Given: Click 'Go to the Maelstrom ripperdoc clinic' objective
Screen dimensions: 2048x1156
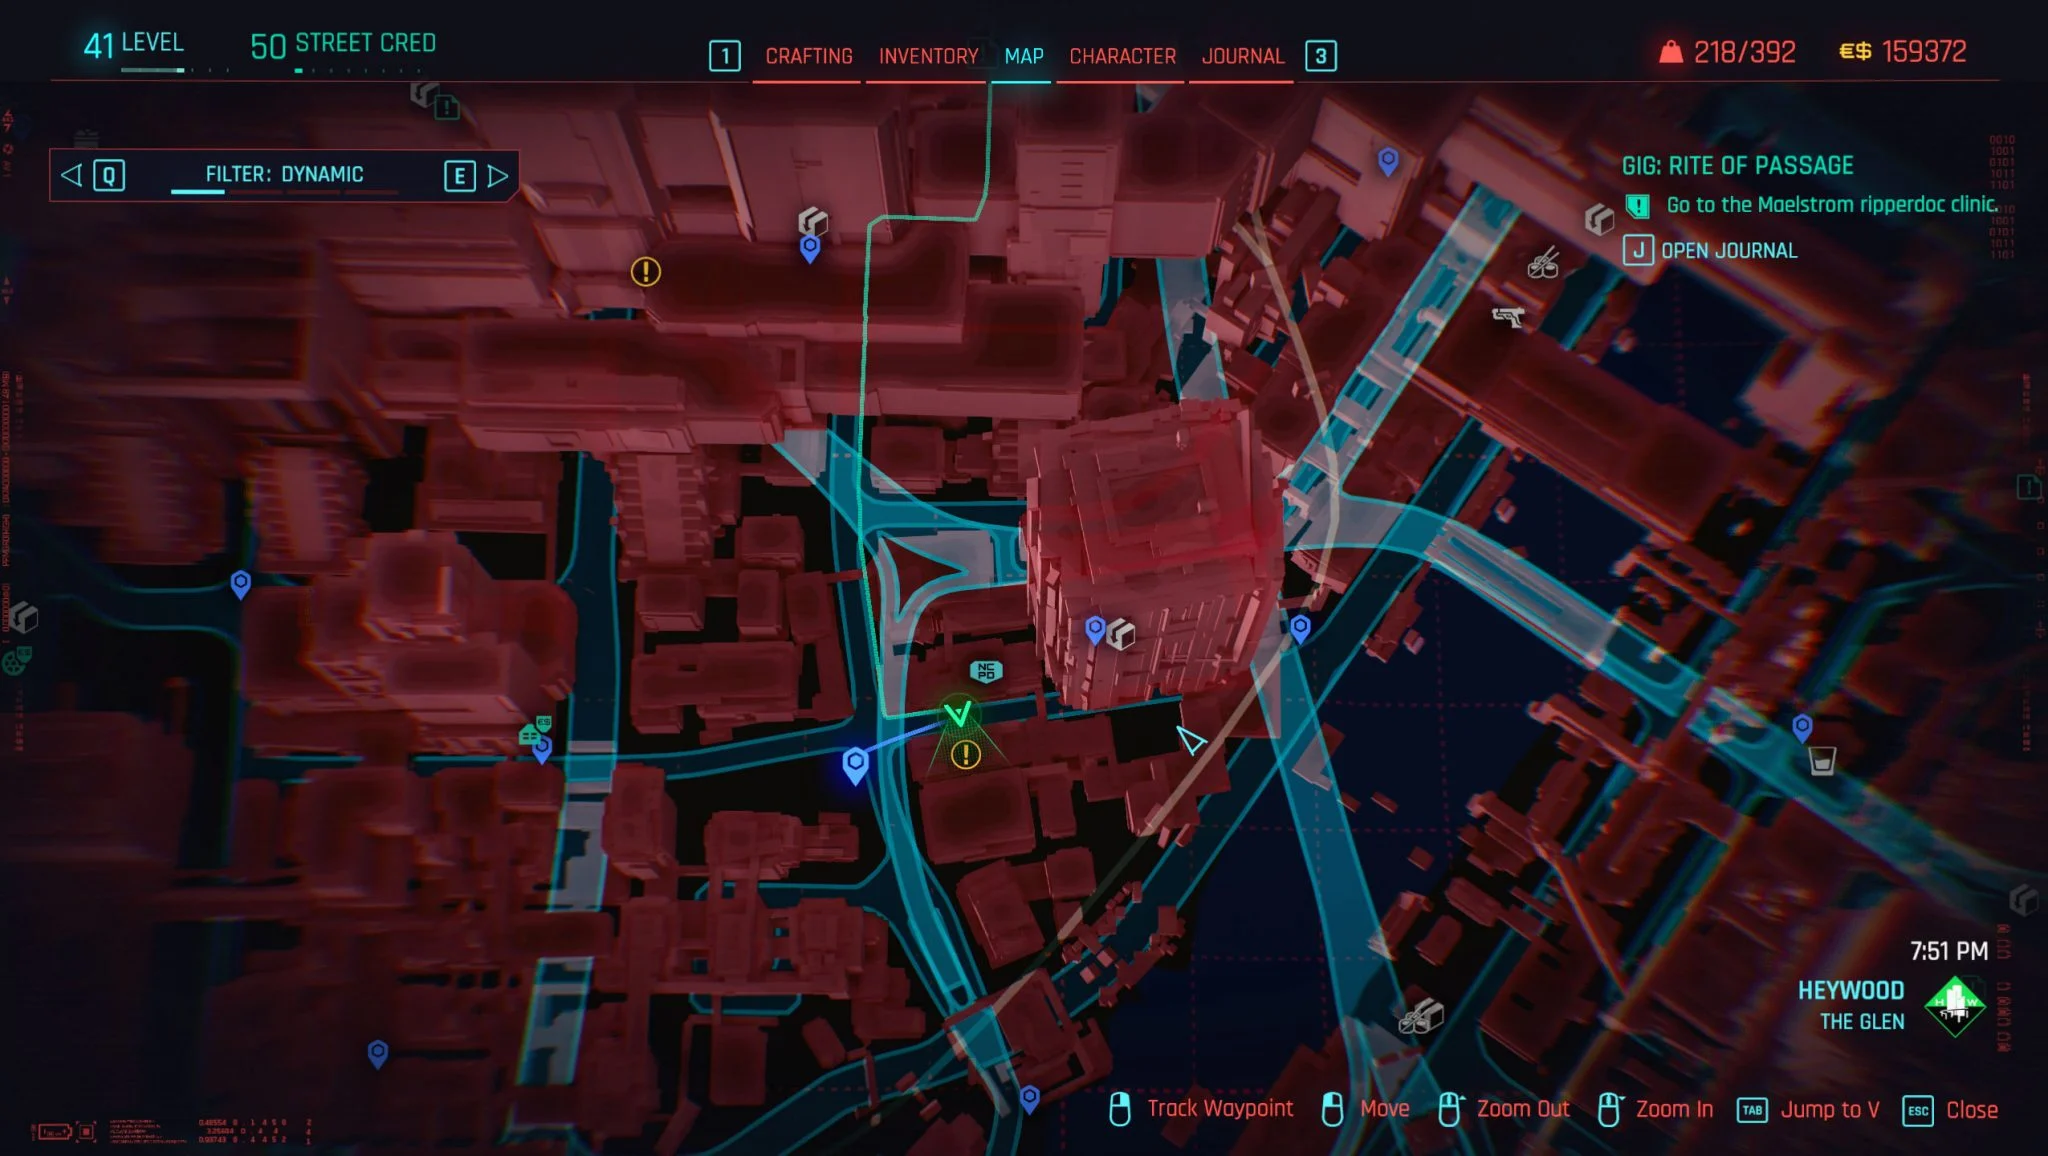Looking at the screenshot, I should (x=1832, y=204).
